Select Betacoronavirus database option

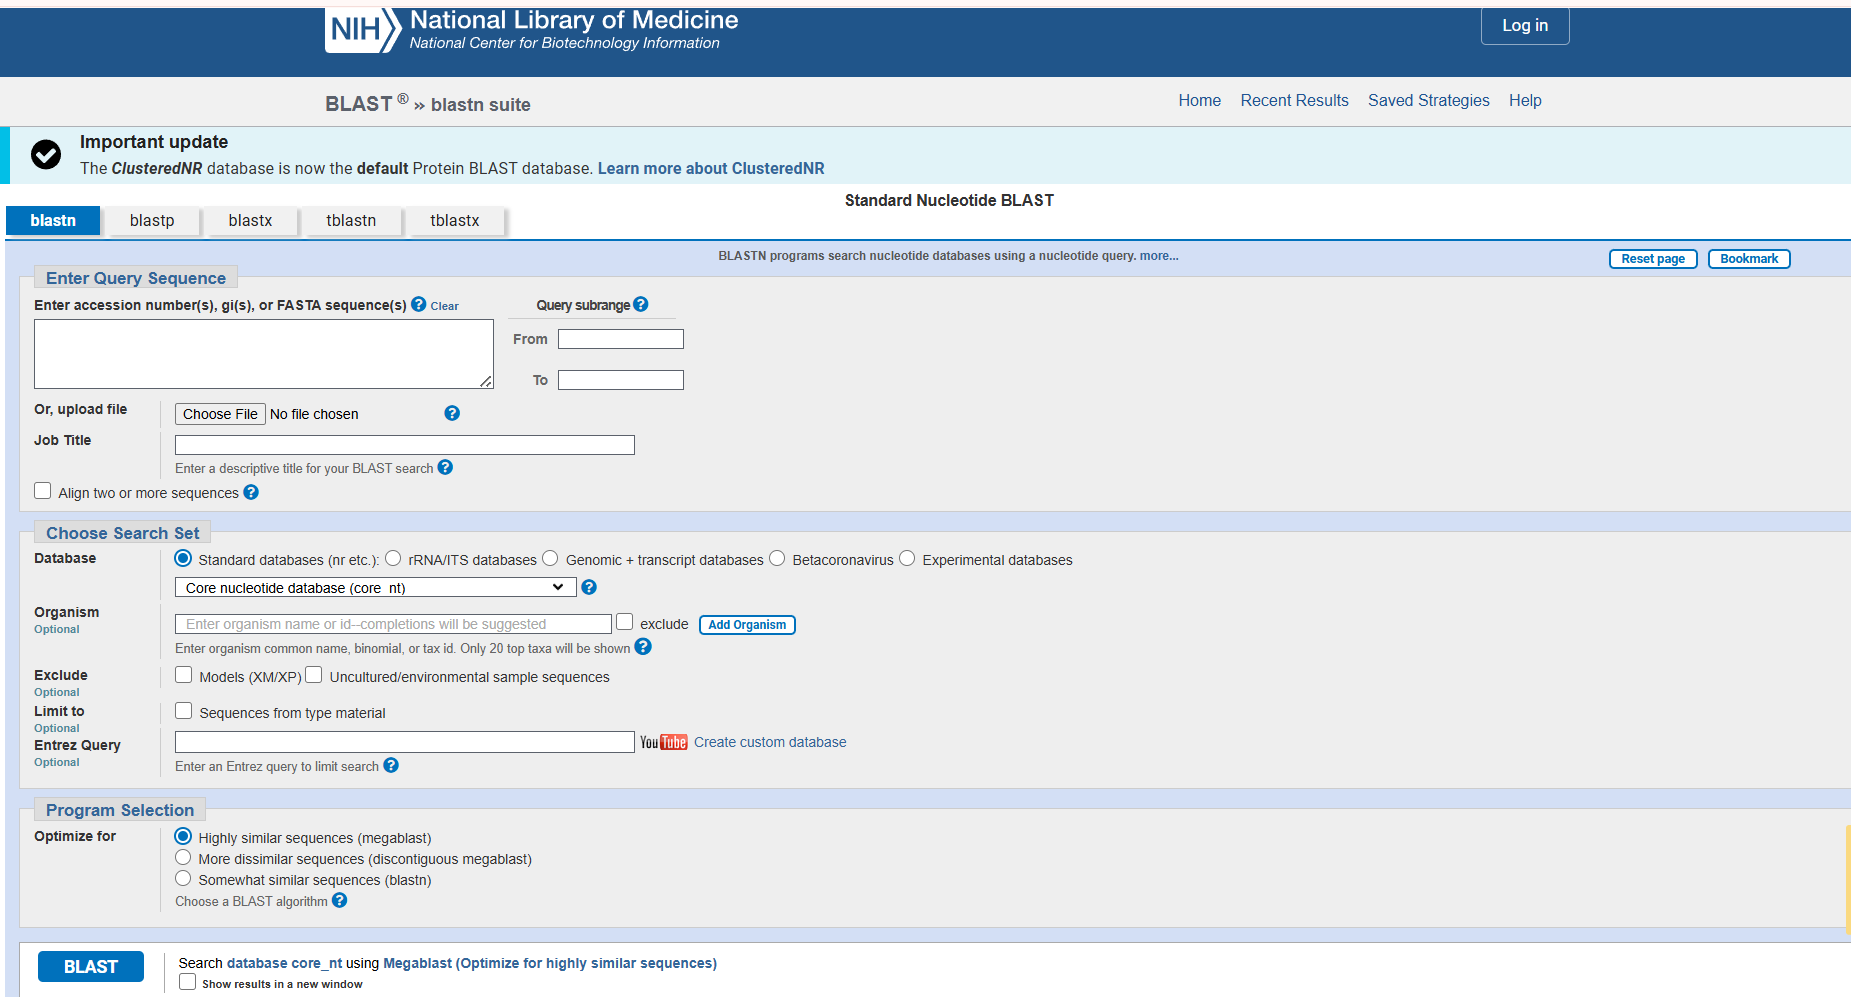click(777, 558)
